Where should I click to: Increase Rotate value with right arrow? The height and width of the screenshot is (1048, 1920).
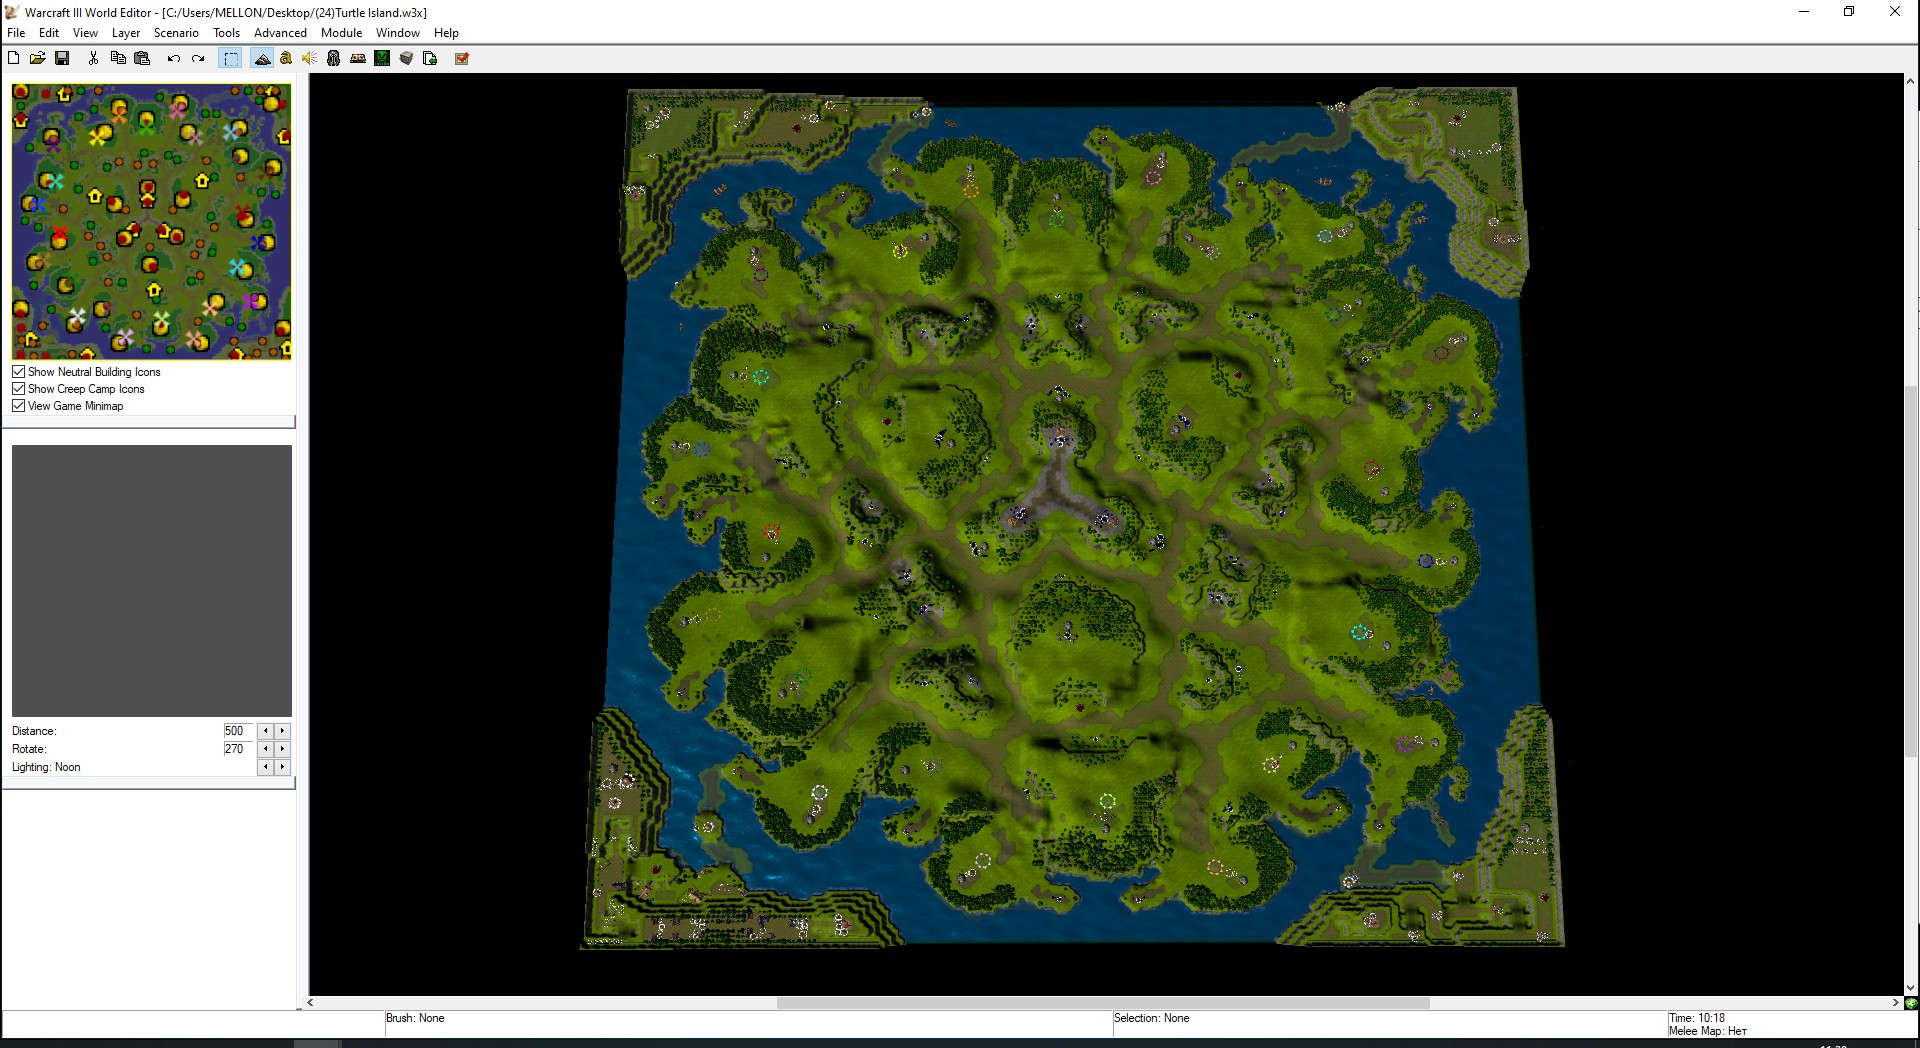click(x=283, y=749)
